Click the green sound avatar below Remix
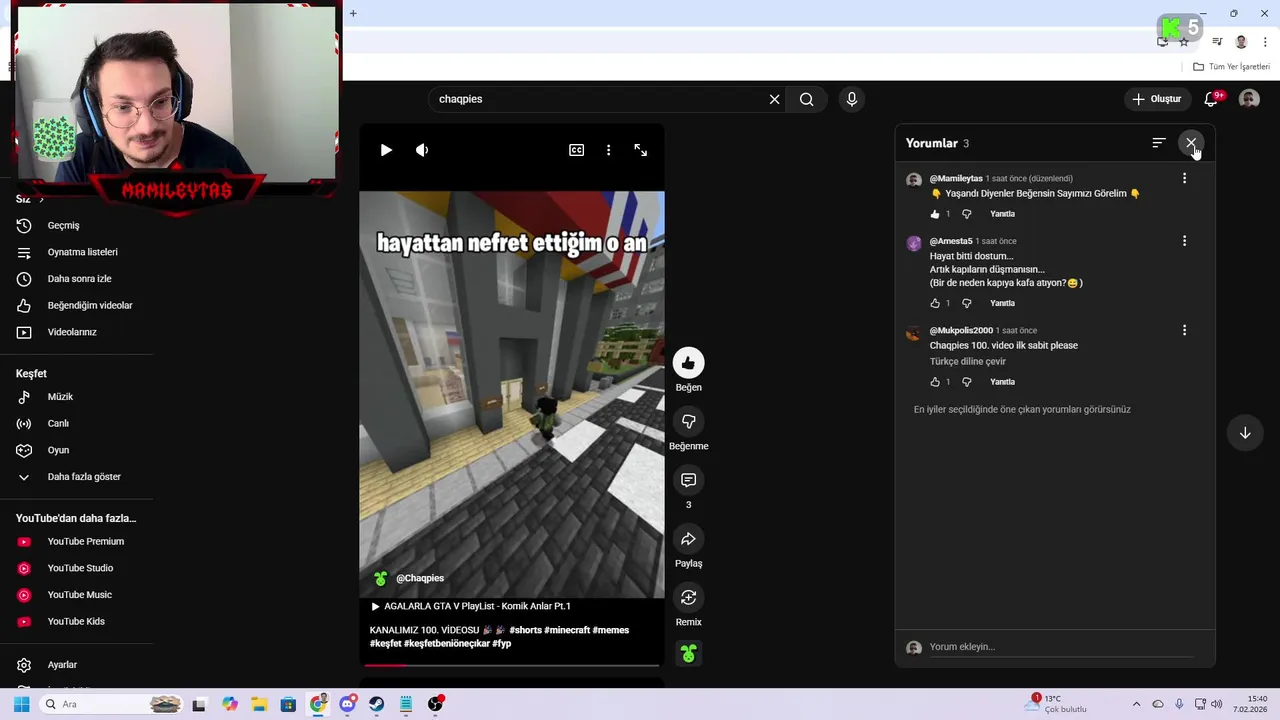 click(688, 654)
